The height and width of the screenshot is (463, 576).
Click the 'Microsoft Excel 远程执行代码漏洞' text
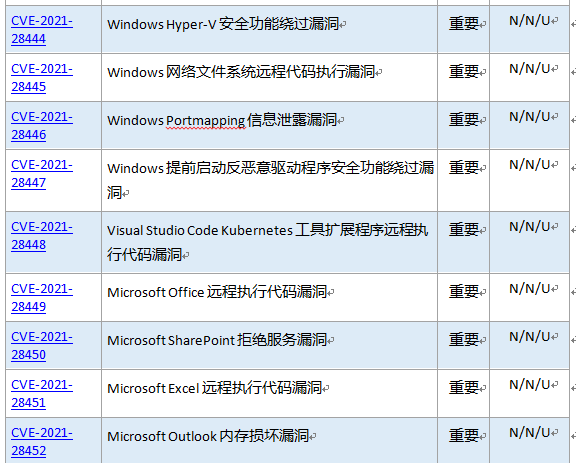point(215,388)
